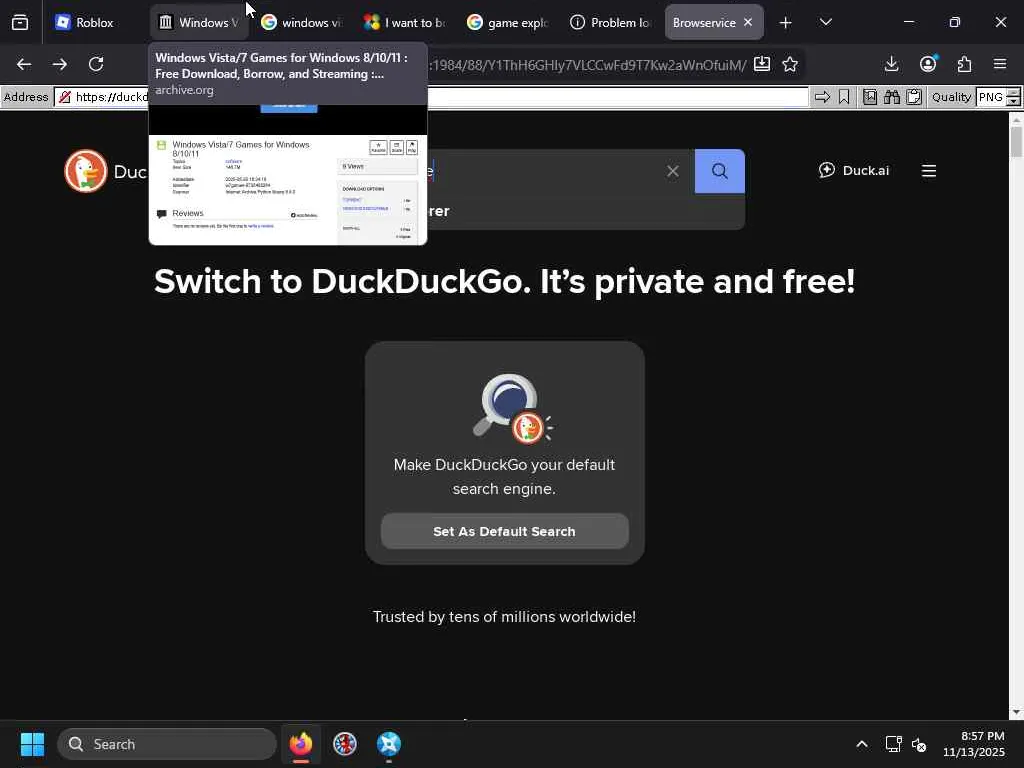
Task: Bookmark this page with the star
Action: [x=790, y=64]
